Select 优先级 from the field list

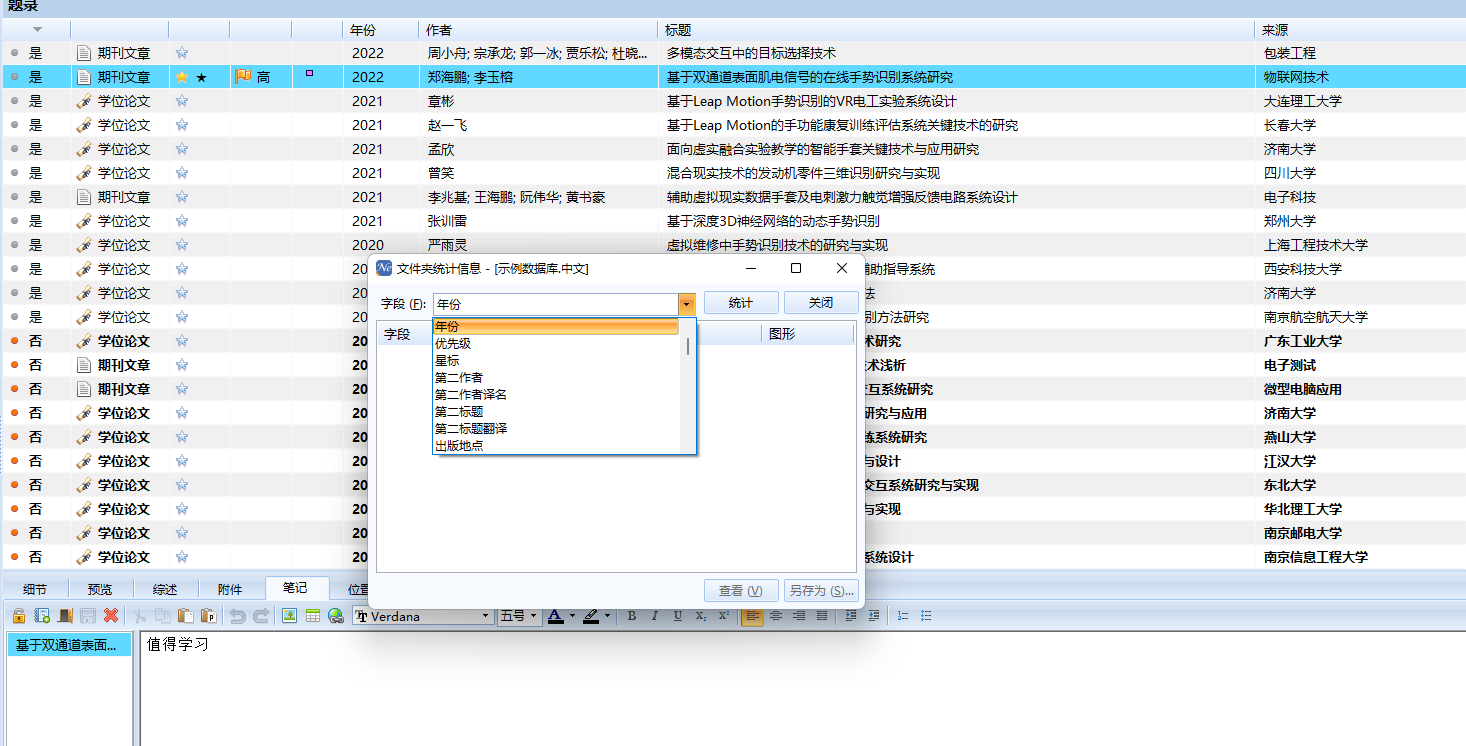tap(453, 343)
